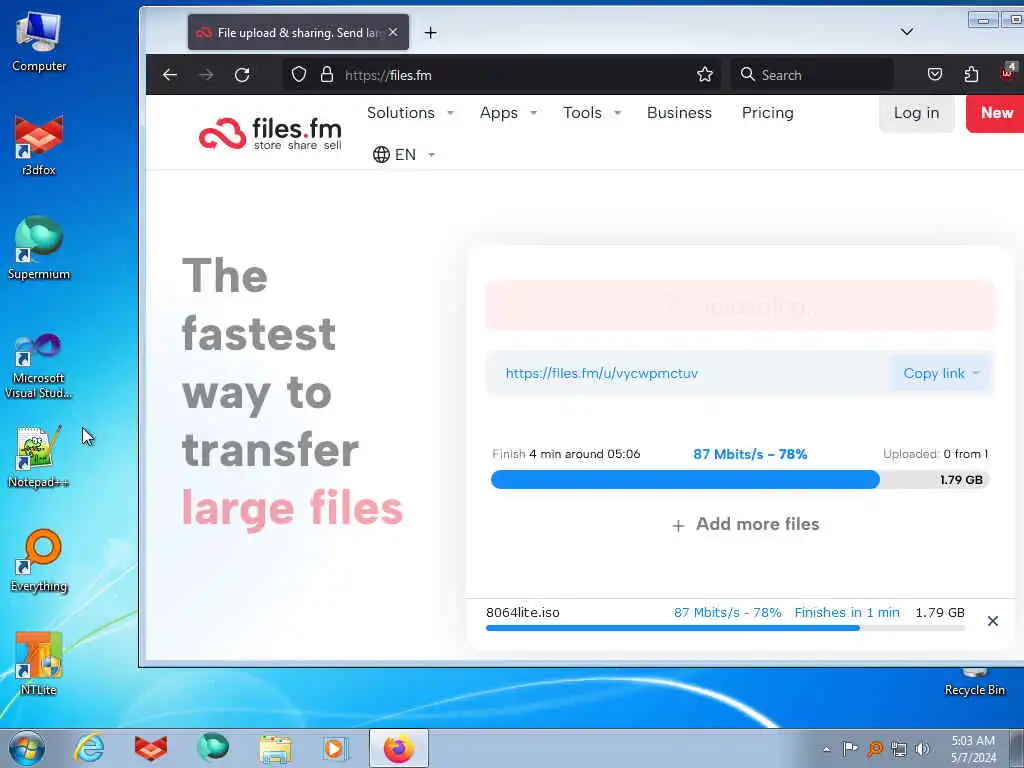Switch to the Firefox taskbar button
This screenshot has width=1024, height=768.
(x=398, y=748)
